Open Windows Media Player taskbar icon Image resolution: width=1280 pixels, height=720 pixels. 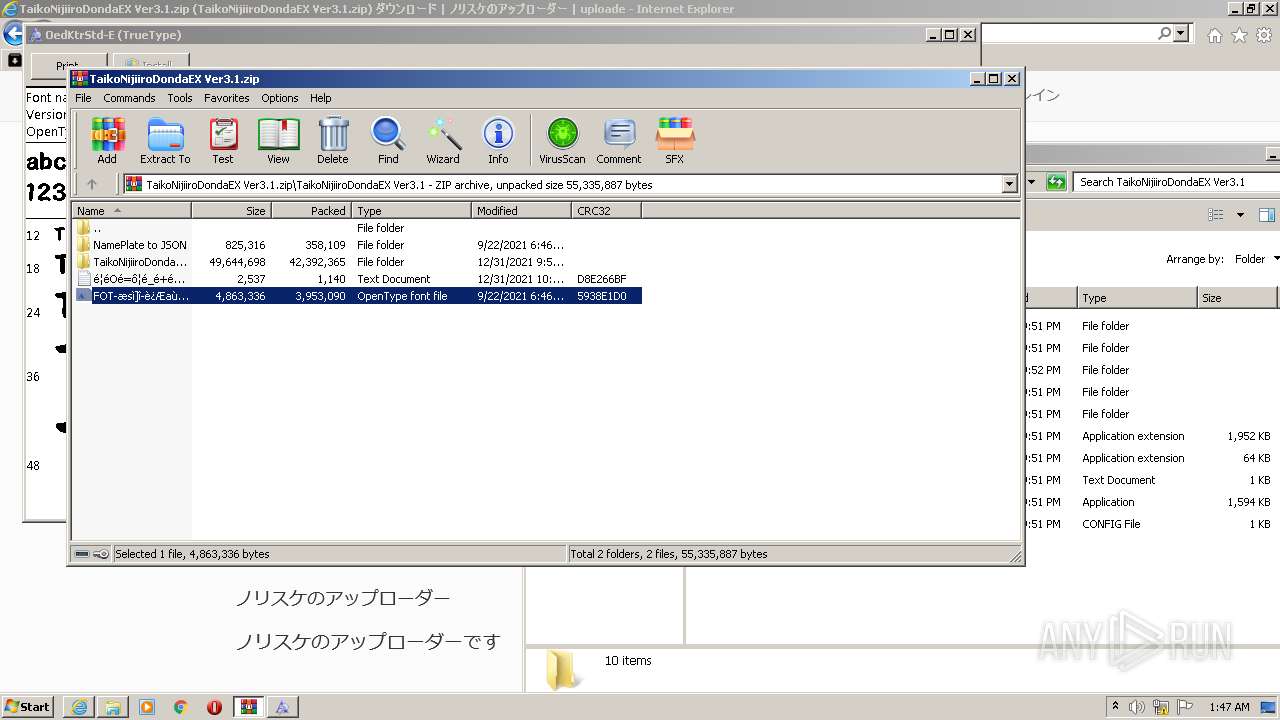tap(147, 706)
